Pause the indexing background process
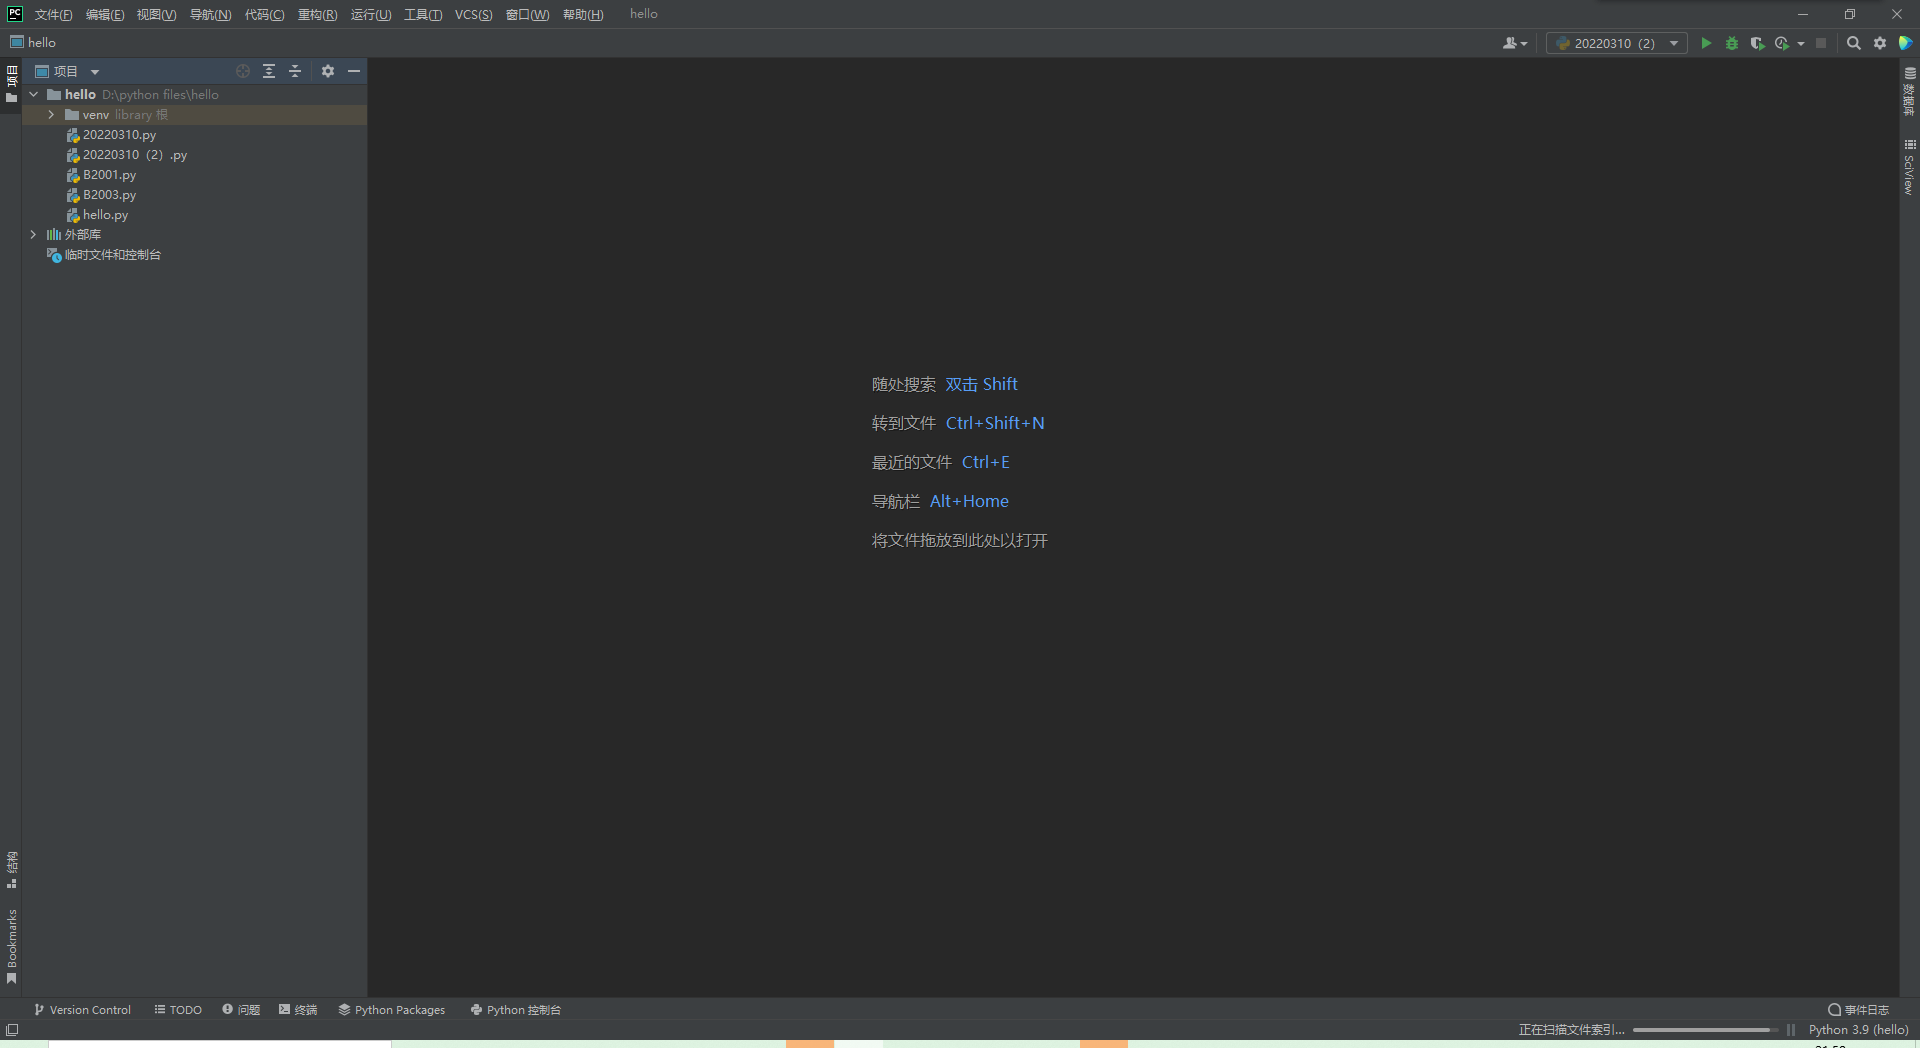Viewport: 1920px width, 1048px height. (x=1791, y=1030)
